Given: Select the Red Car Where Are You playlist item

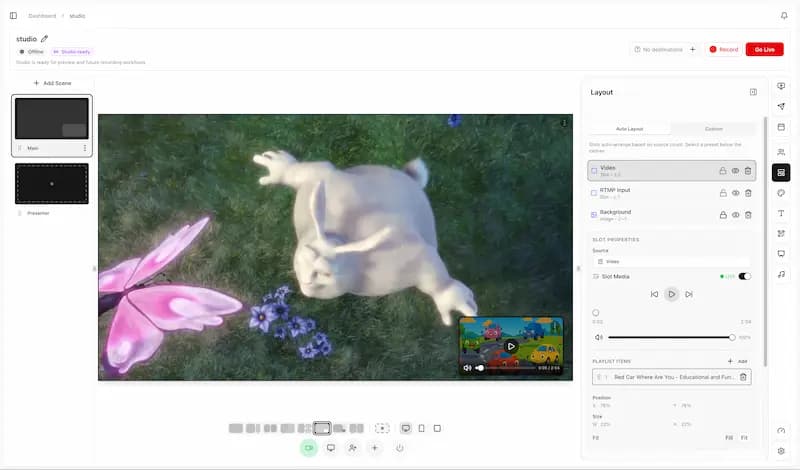Looking at the screenshot, I should point(671,377).
